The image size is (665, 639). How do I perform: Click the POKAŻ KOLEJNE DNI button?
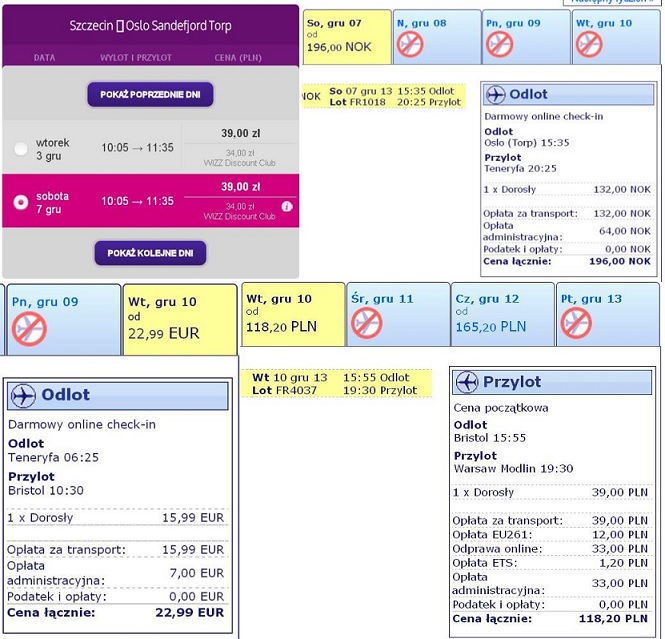[x=150, y=253]
